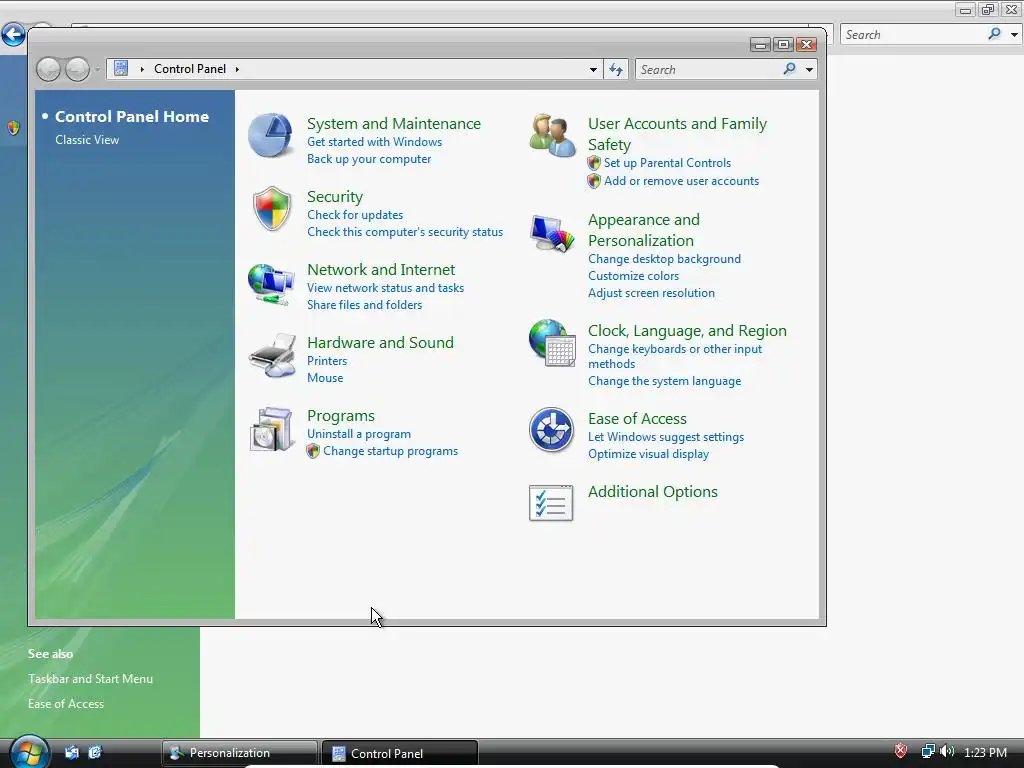Click the taskbar clock showing 1:23 PM
The width and height of the screenshot is (1024, 768).
pos(985,752)
